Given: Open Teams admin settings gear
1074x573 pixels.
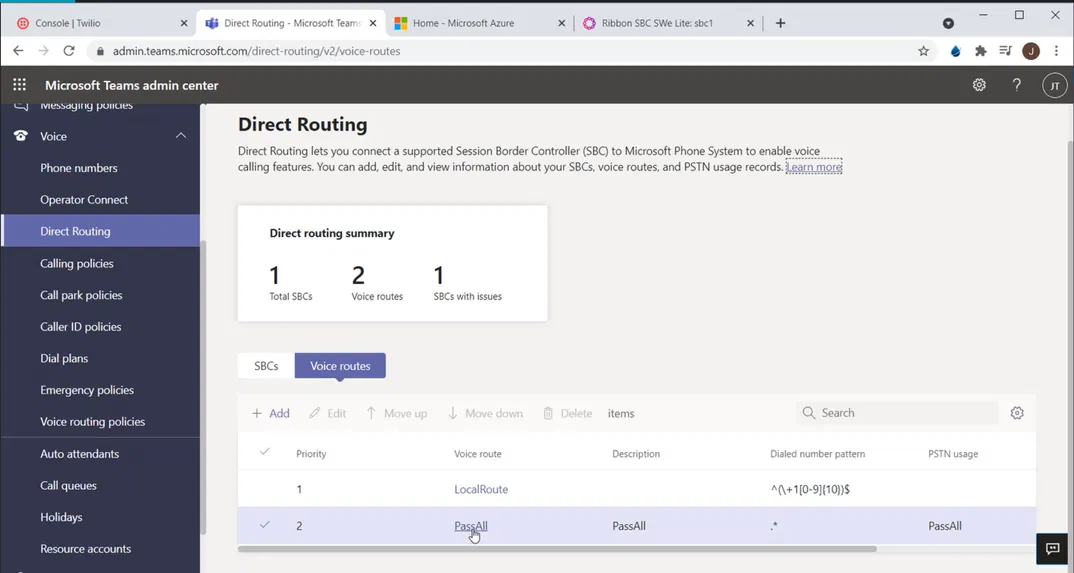Looking at the screenshot, I should pyautogui.click(x=979, y=85).
